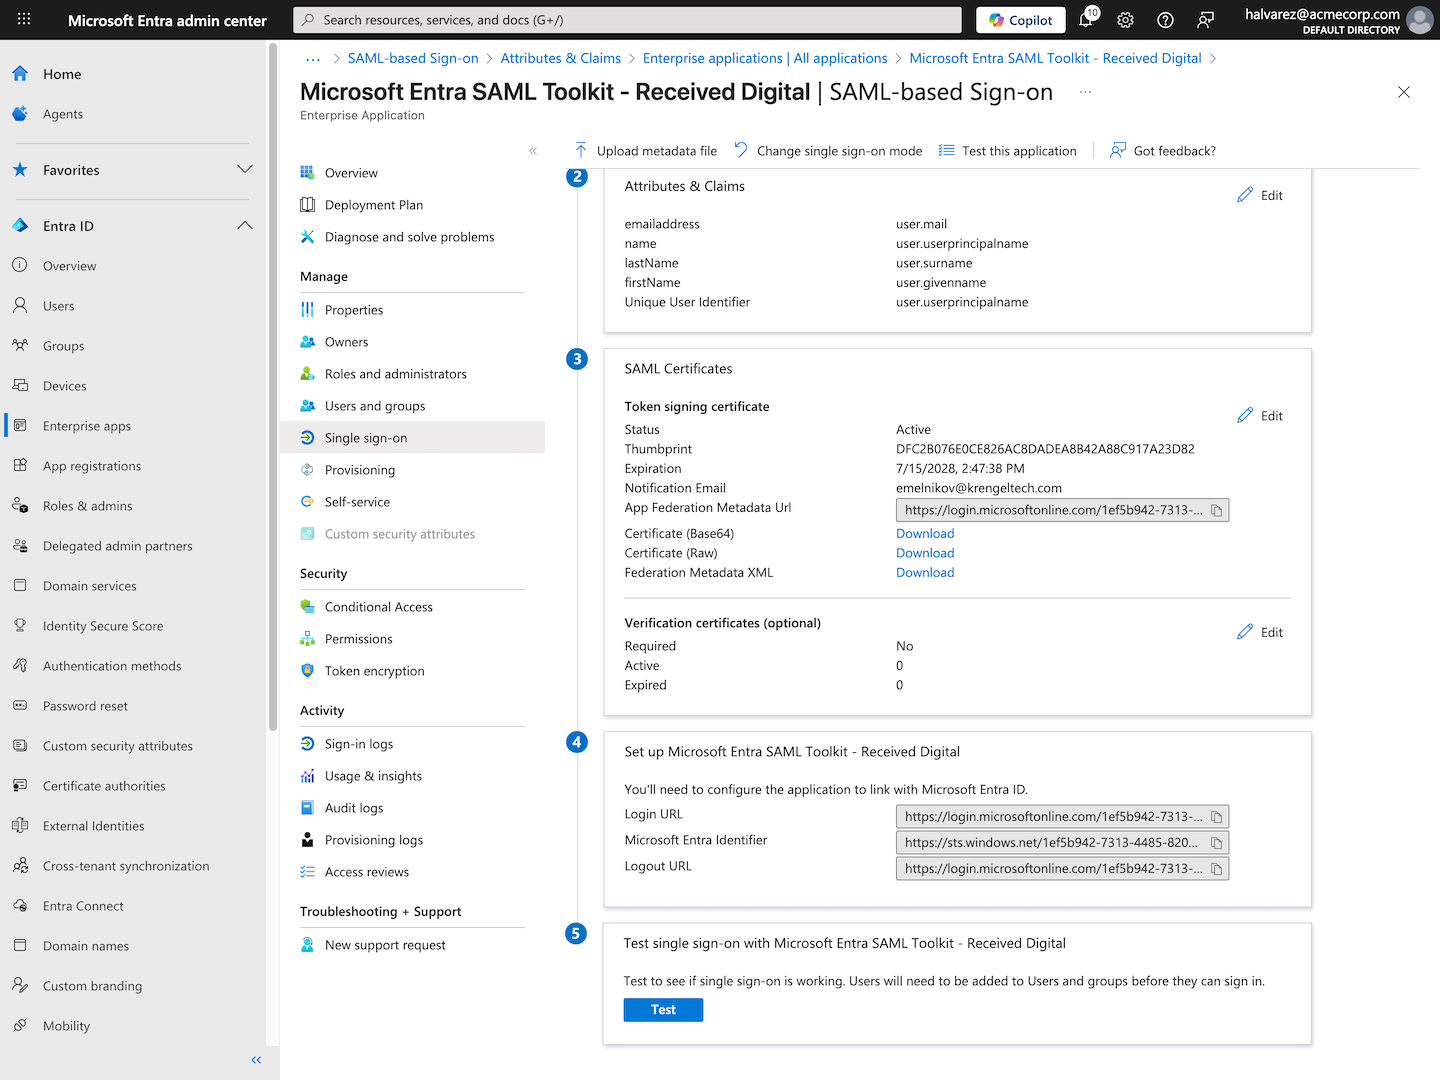
Task: Collapse the main navigation sidebar
Action: (256, 1060)
